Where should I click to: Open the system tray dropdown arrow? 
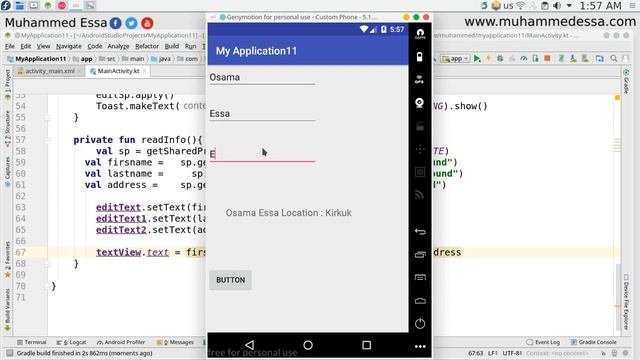click(569, 6)
